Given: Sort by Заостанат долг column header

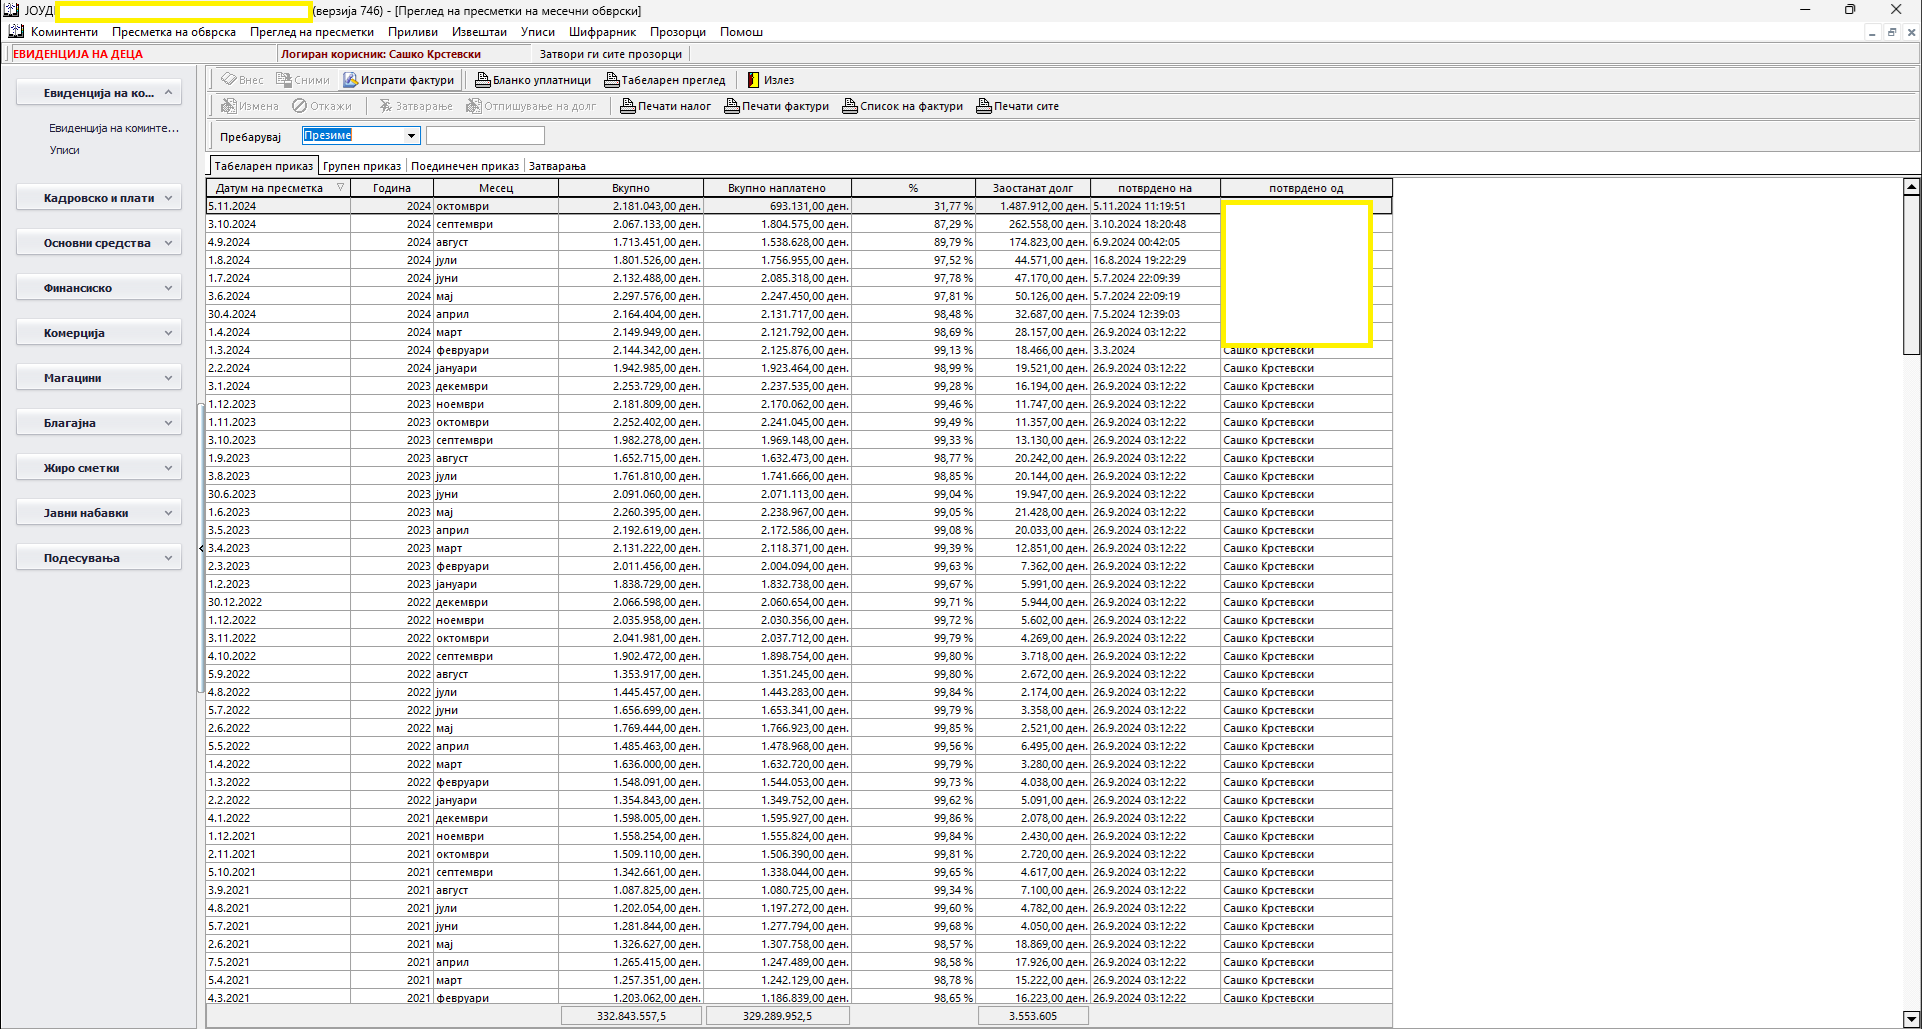Looking at the screenshot, I should tap(1033, 188).
